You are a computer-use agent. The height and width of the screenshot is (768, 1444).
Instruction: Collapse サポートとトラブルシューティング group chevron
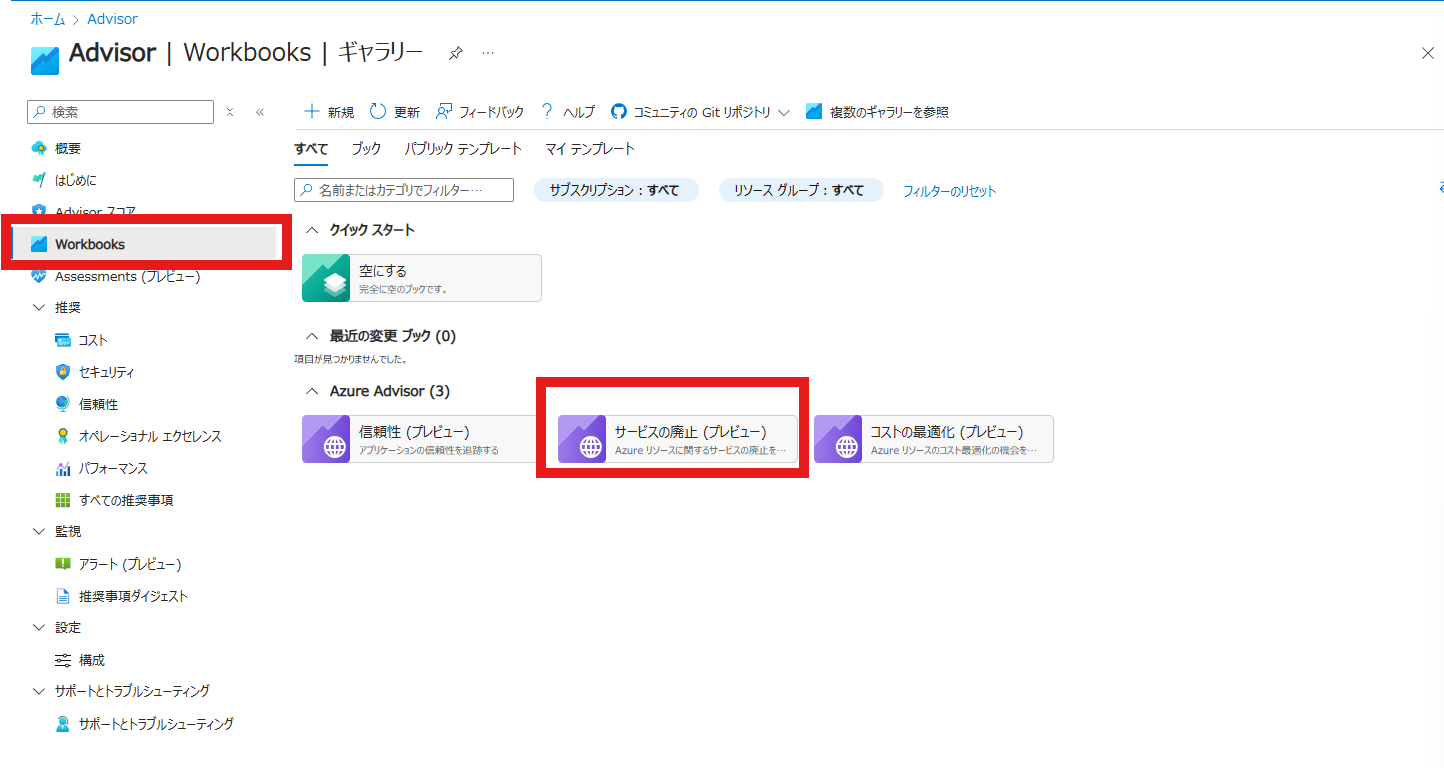(x=39, y=691)
